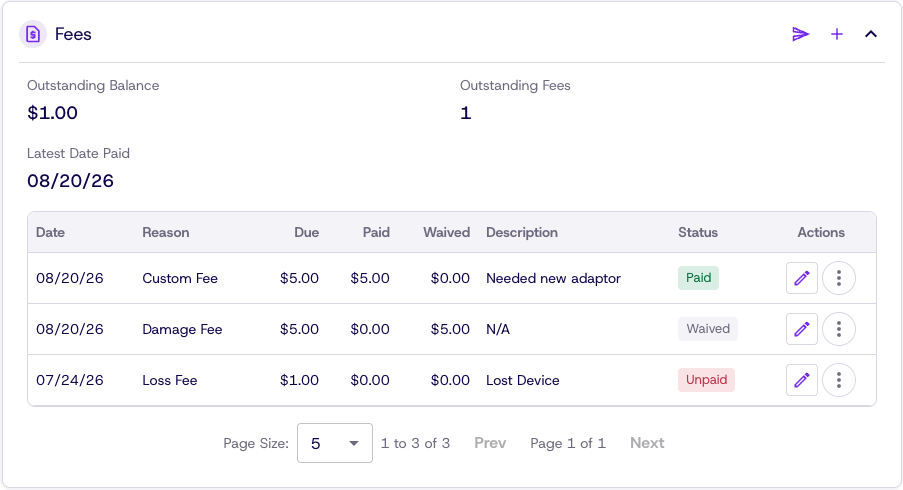
Task: Click the Fees dollar document icon
Action: tap(33, 35)
